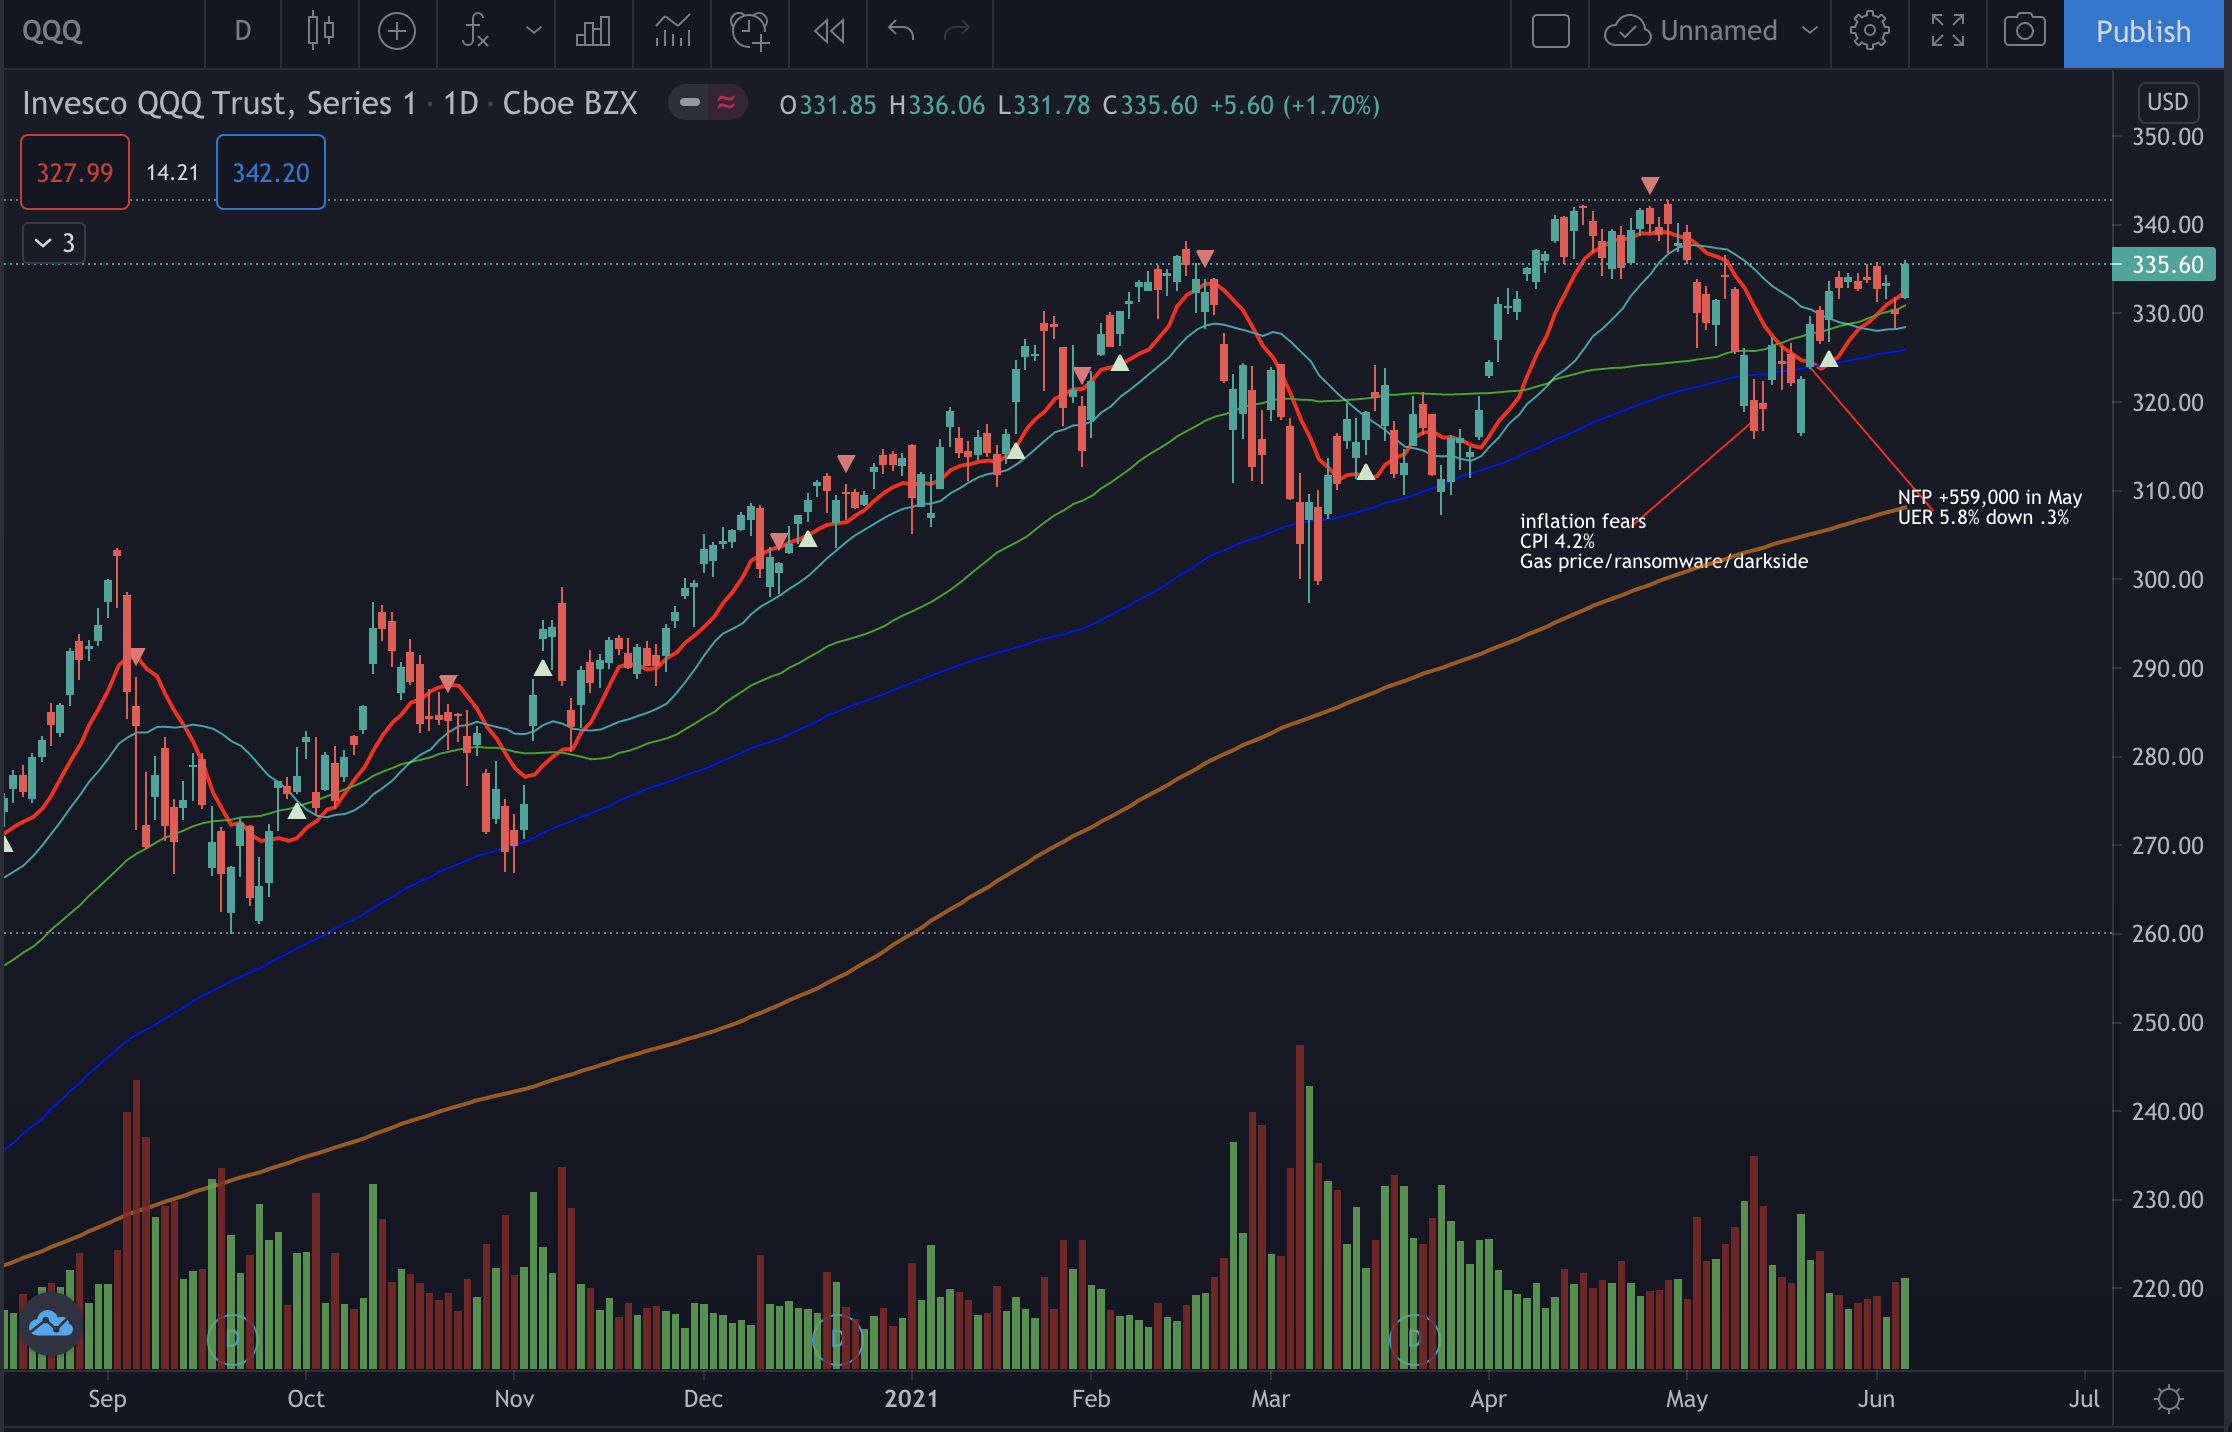
Task: Open chart settings via the top gear
Action: (x=1869, y=31)
